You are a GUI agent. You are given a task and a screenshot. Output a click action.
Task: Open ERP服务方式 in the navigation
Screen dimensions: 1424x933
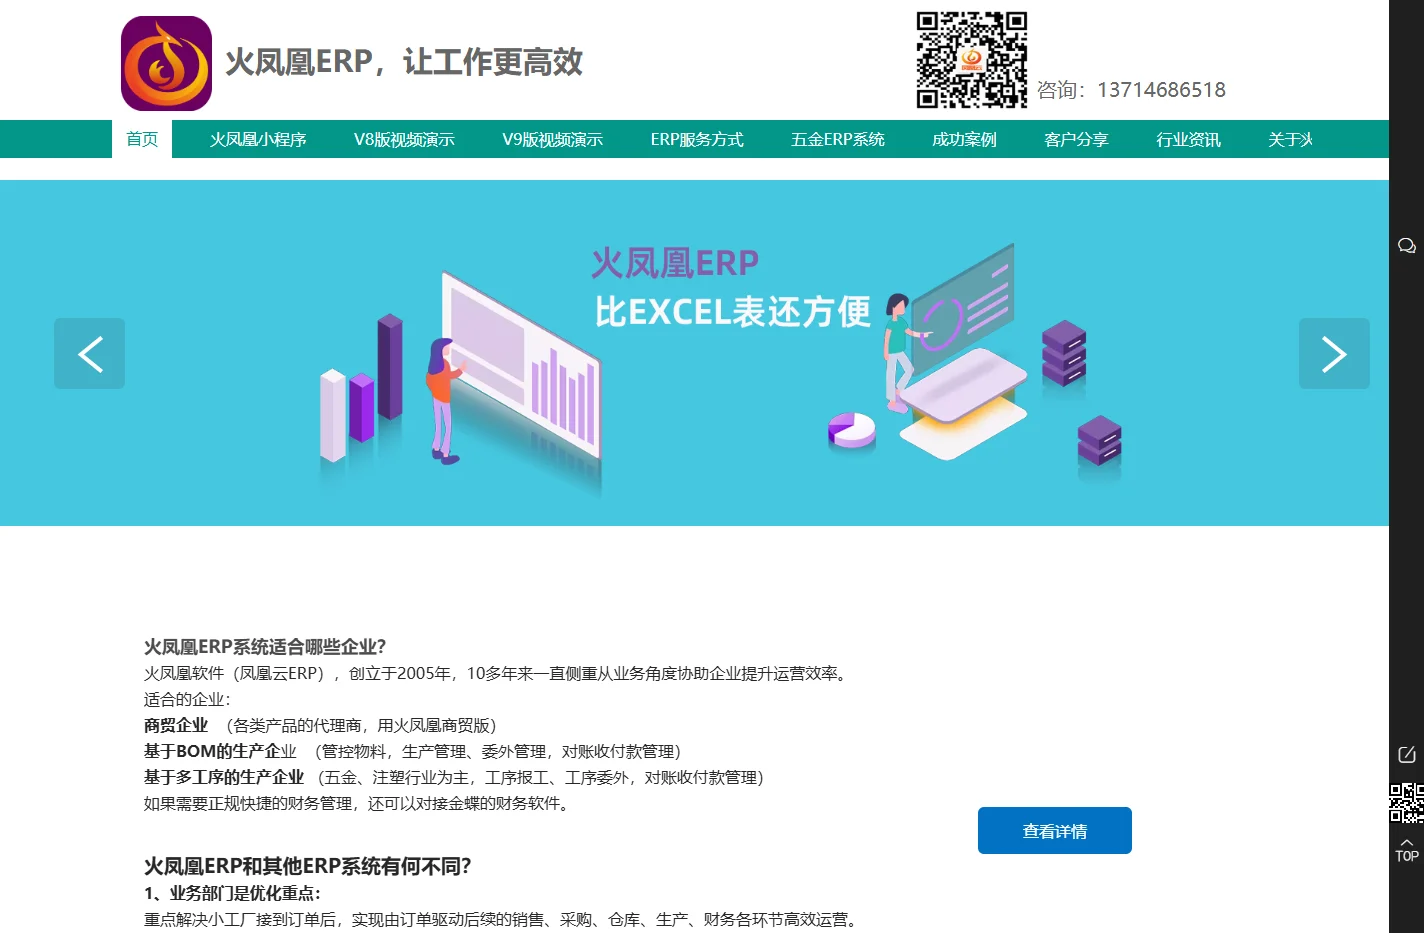(697, 139)
